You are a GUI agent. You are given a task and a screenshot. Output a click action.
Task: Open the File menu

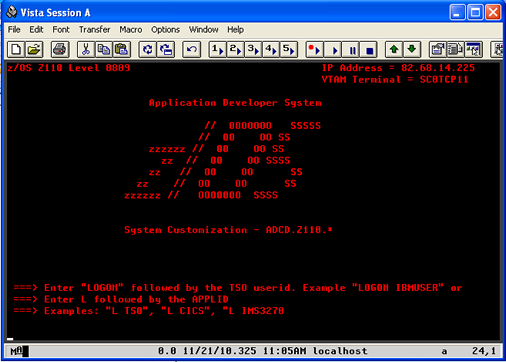click(x=14, y=30)
